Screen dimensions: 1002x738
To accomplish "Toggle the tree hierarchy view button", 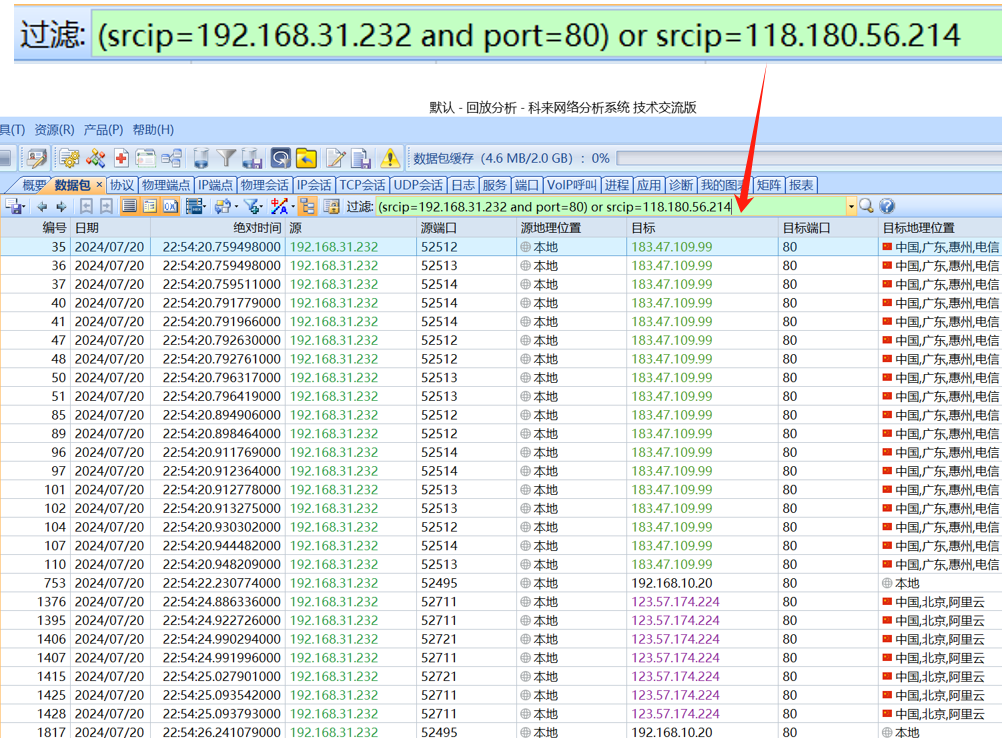I will [x=307, y=207].
